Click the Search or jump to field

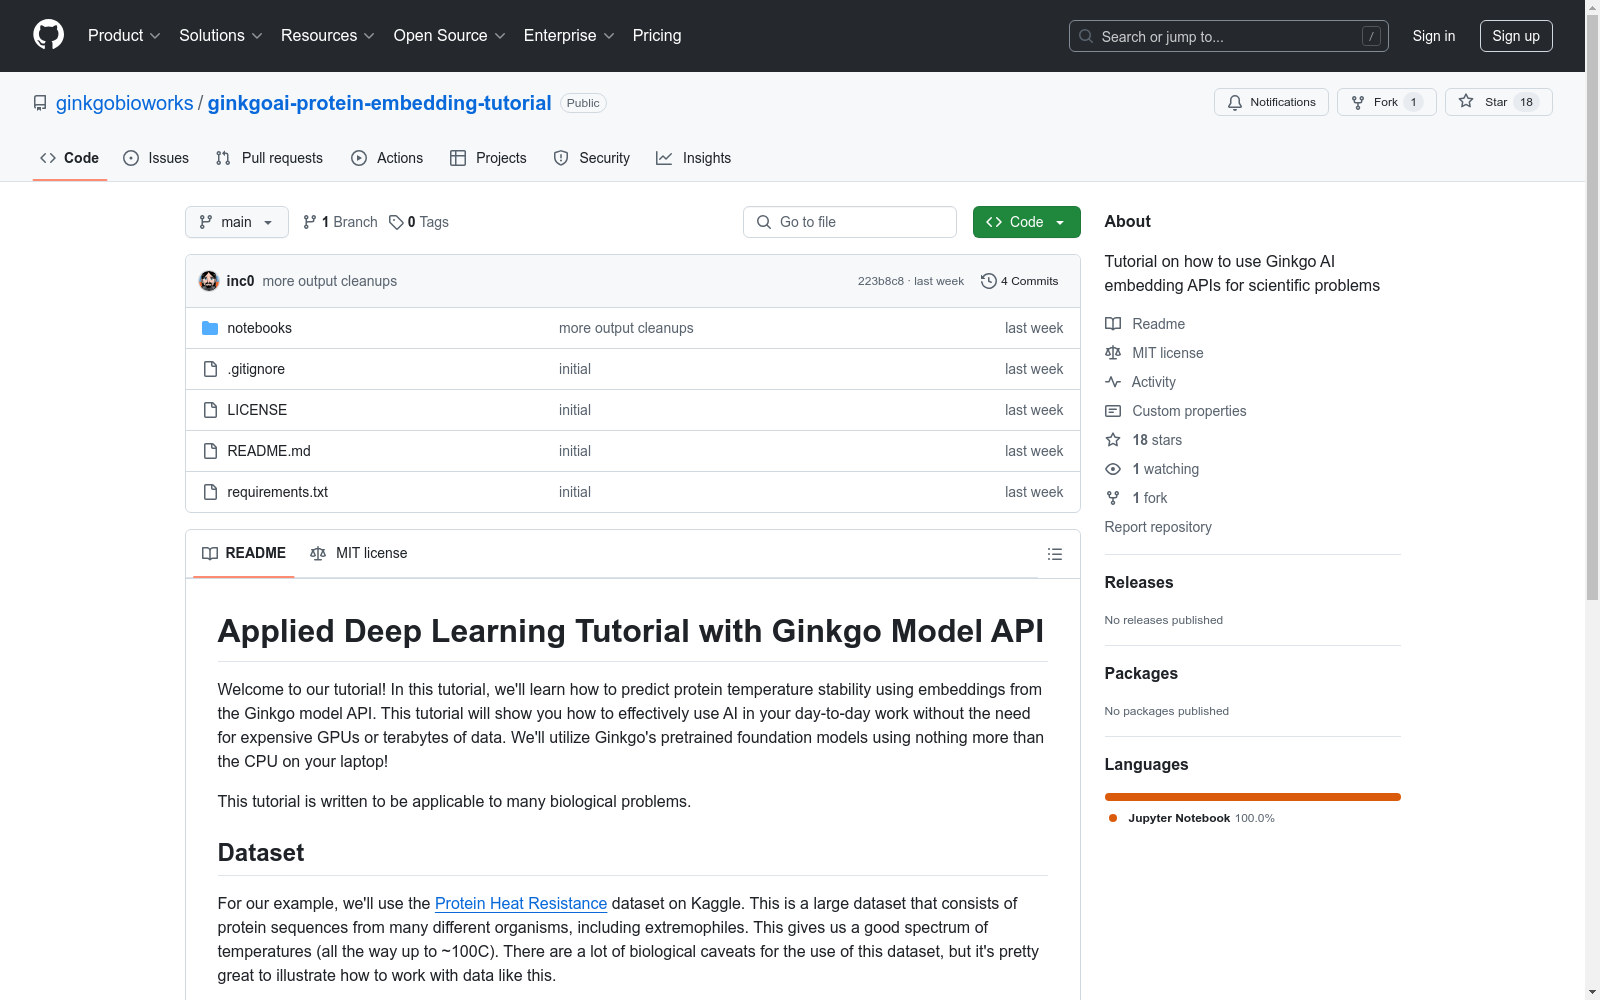point(1229,36)
